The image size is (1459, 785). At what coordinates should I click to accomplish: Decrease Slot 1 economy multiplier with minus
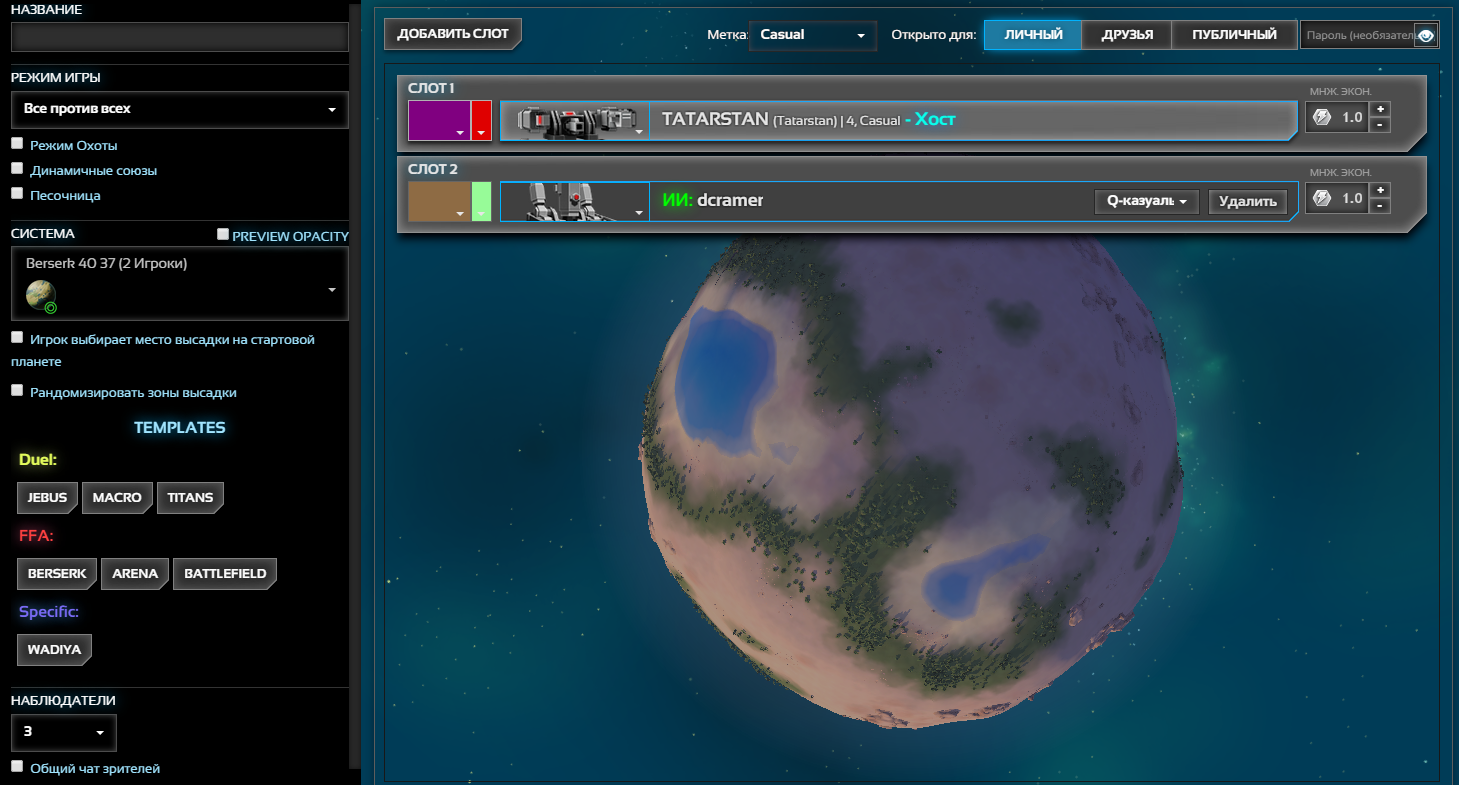tap(1380, 126)
